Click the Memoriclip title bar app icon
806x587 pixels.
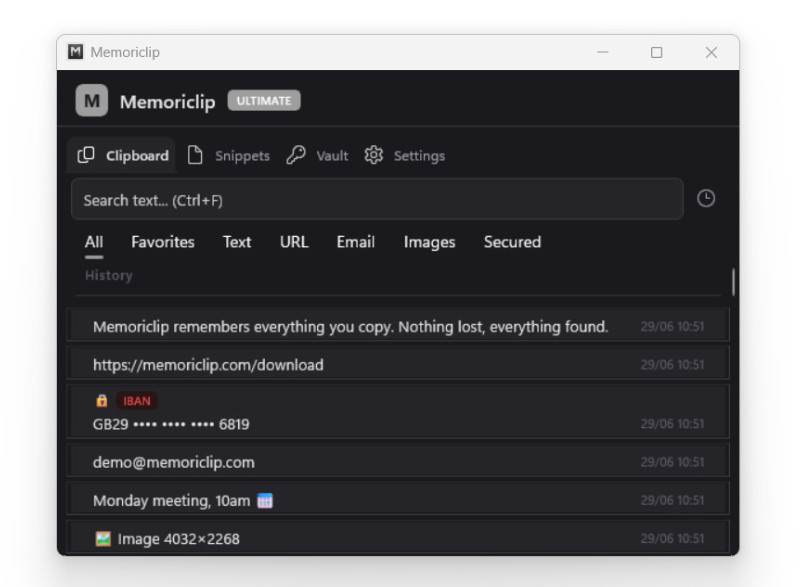[x=76, y=52]
